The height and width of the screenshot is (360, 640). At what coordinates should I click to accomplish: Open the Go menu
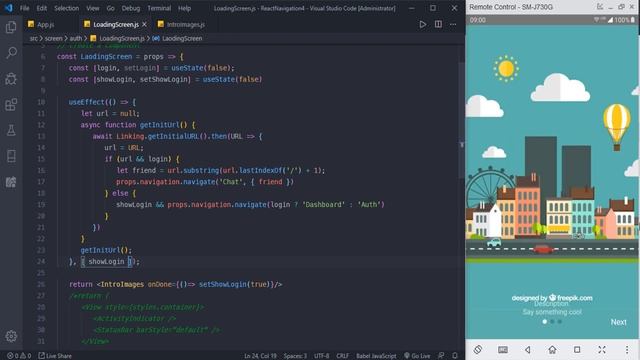click(111, 8)
